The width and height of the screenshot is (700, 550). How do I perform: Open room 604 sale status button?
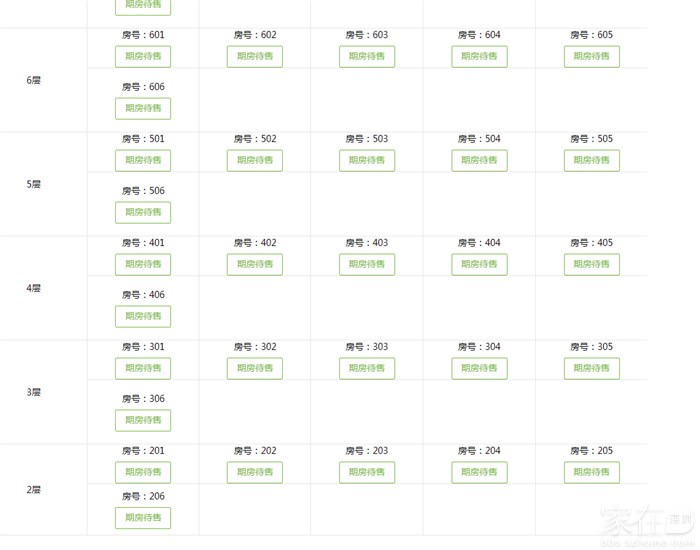pyautogui.click(x=479, y=57)
